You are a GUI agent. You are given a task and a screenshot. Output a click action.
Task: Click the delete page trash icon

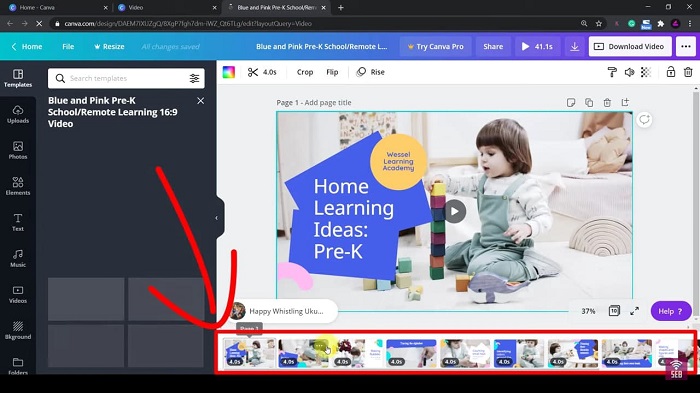click(607, 103)
